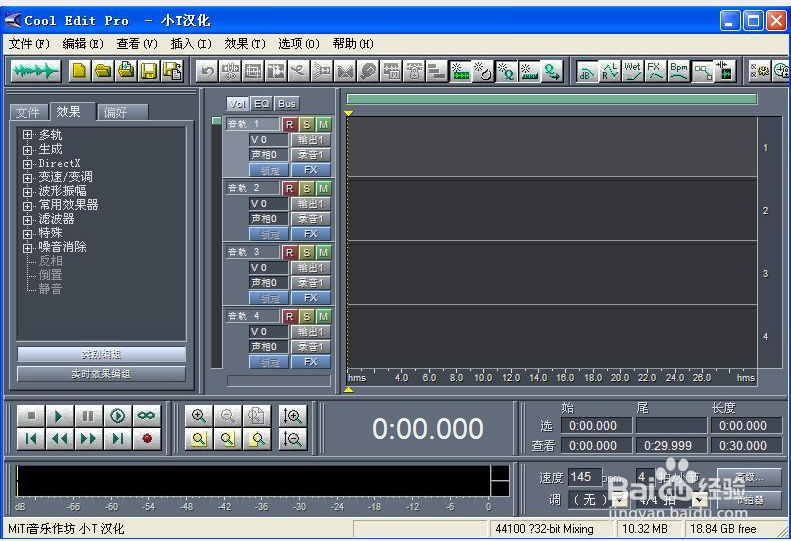Image resolution: width=791 pixels, height=541 pixels.
Task: Solo track 1 with S button
Action: pyautogui.click(x=307, y=124)
